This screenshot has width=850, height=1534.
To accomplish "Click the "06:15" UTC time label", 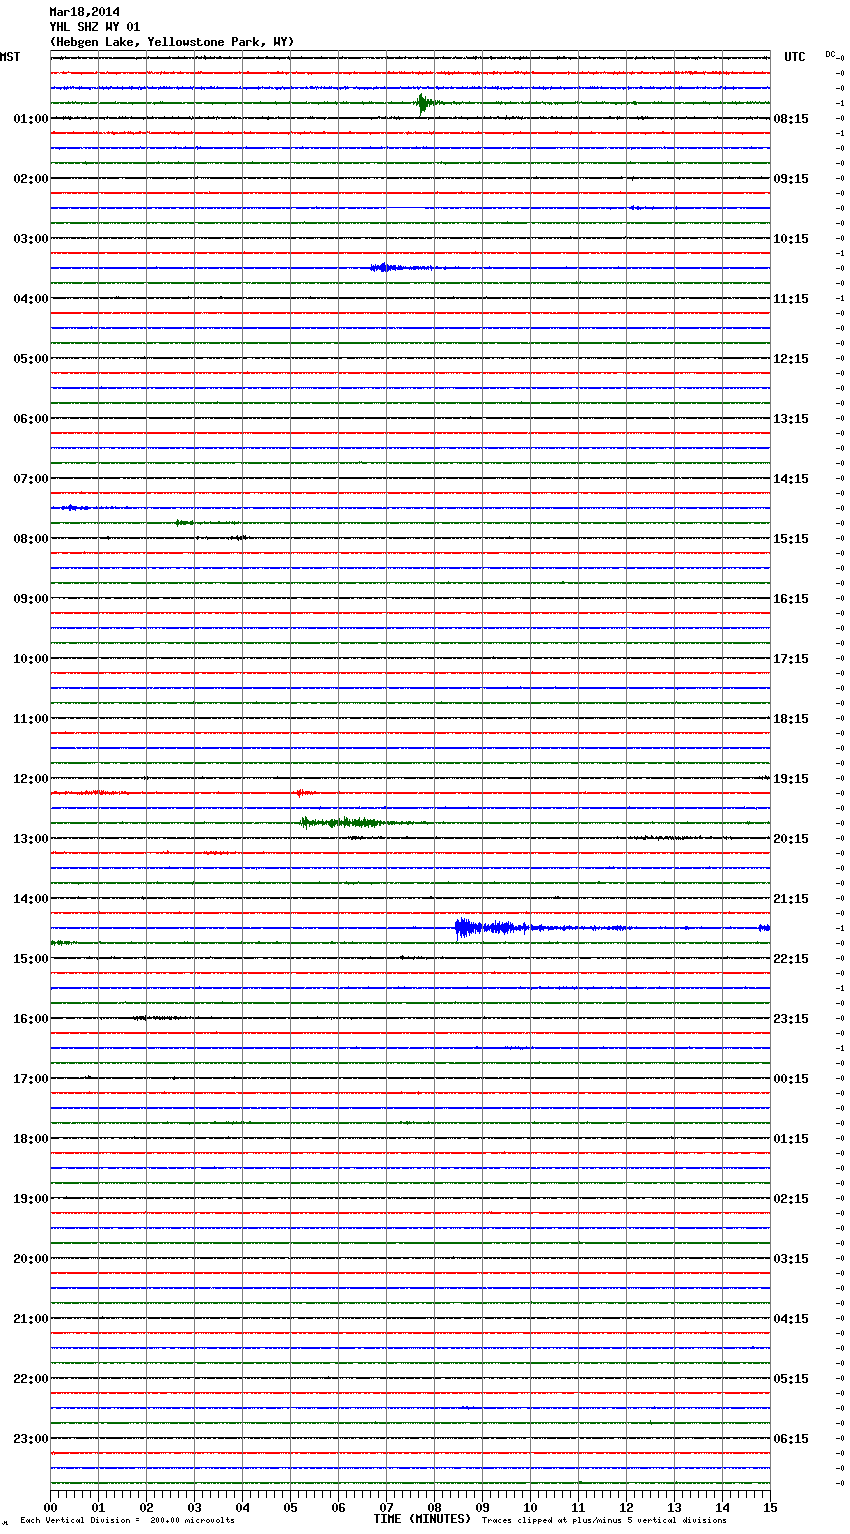I will pos(791,1439).
